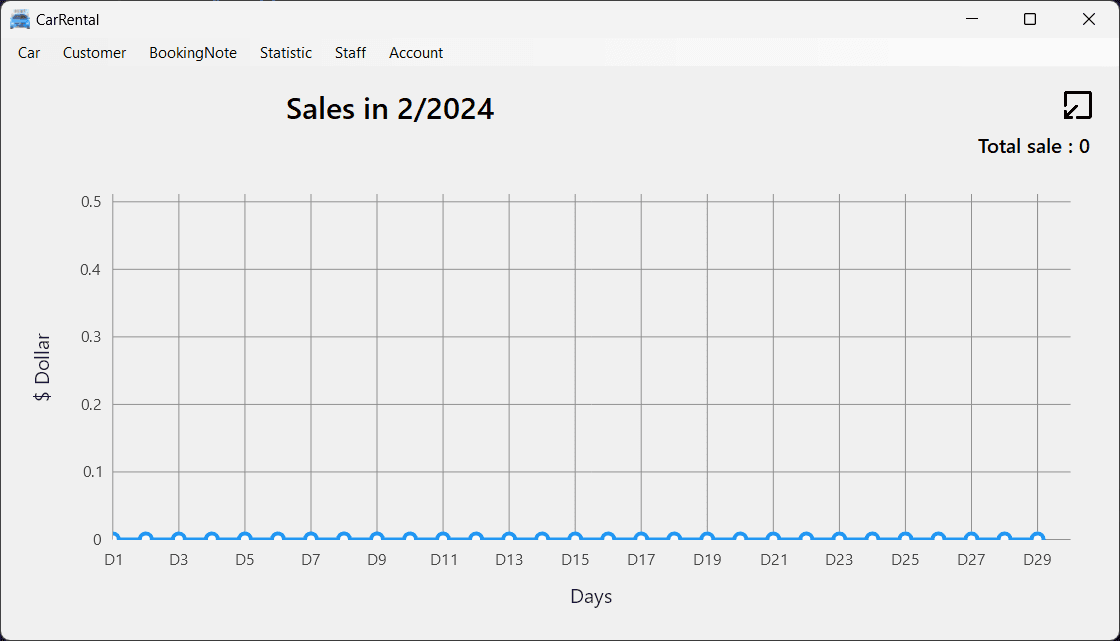Maximize the CarRental window
The image size is (1120, 641).
(x=1030, y=19)
